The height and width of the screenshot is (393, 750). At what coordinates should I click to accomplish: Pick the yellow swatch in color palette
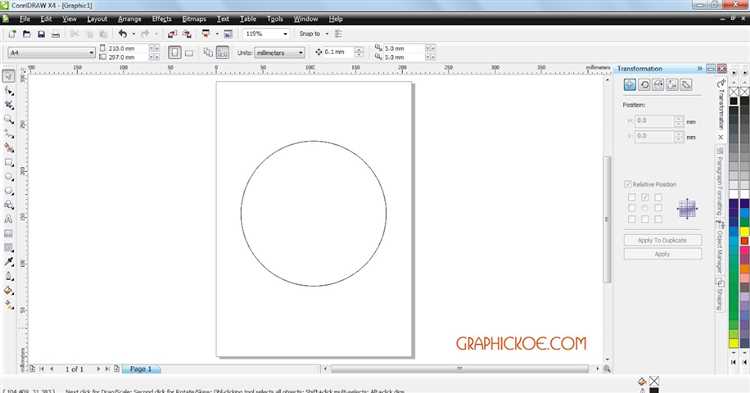(x=744, y=232)
